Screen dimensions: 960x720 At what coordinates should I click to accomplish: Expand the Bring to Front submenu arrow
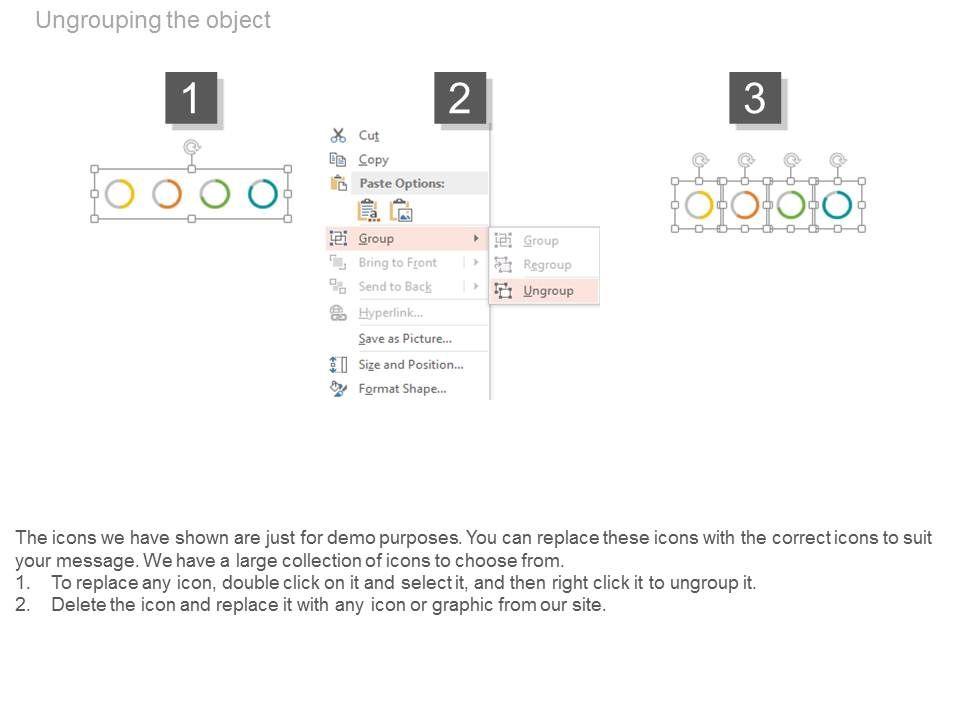[x=476, y=262]
